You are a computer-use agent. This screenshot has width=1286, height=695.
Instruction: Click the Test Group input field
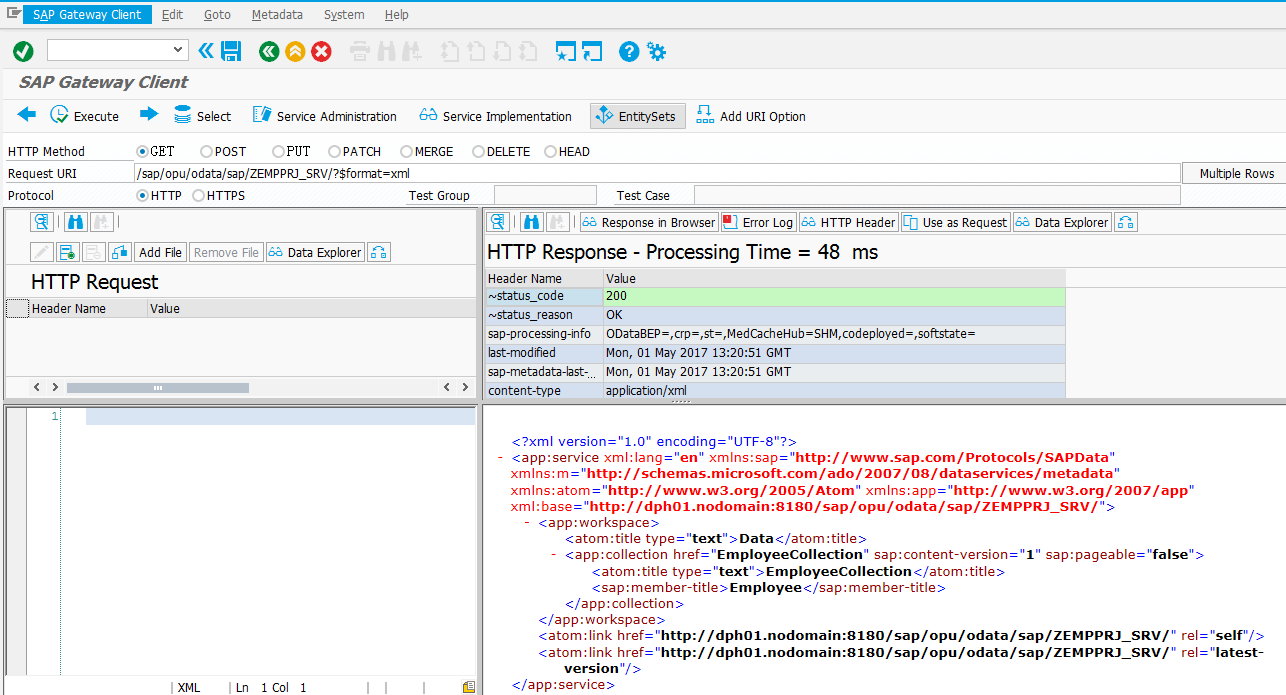tap(545, 196)
